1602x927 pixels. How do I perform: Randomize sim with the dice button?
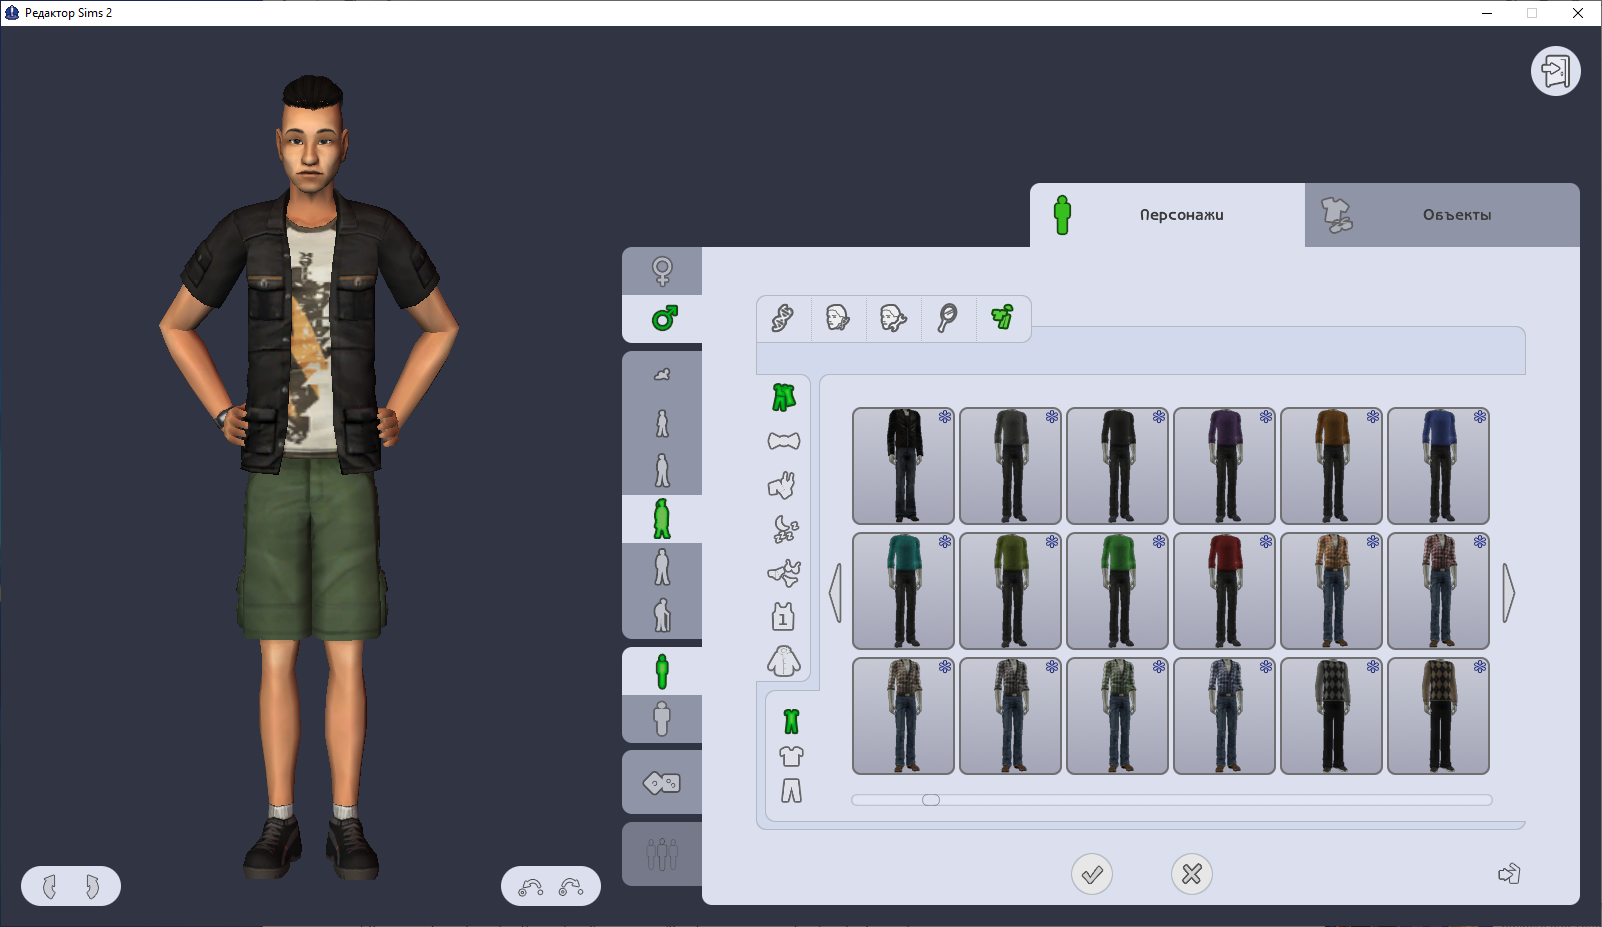pos(662,783)
